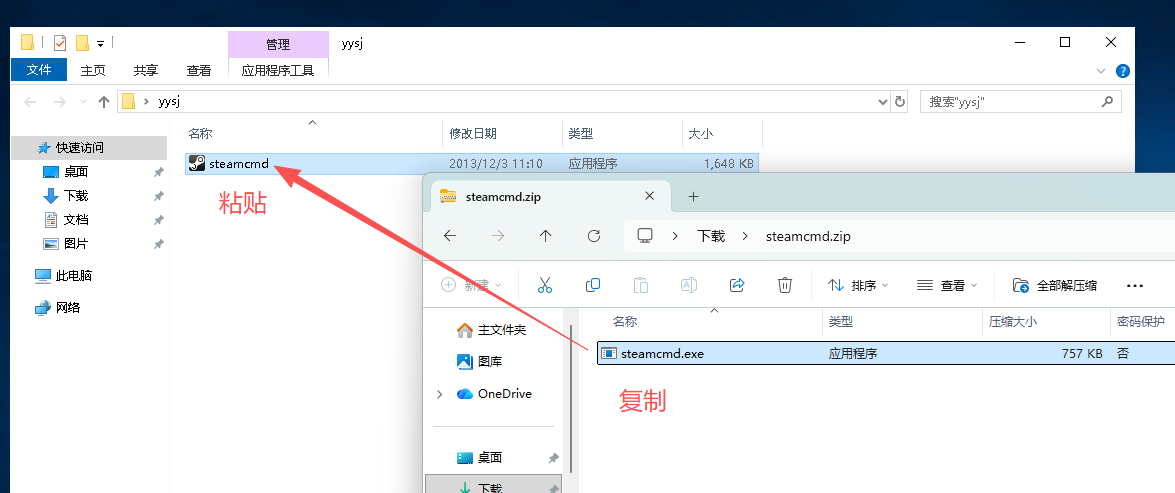
Task: Click the Delete trash icon
Action: [x=785, y=285]
